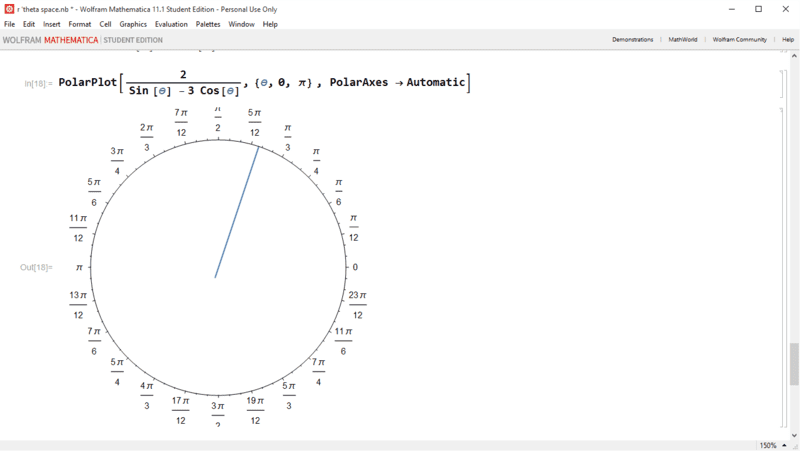Image resolution: width=800 pixels, height=451 pixels.
Task: Open the Palettes menu
Action: pos(208,24)
